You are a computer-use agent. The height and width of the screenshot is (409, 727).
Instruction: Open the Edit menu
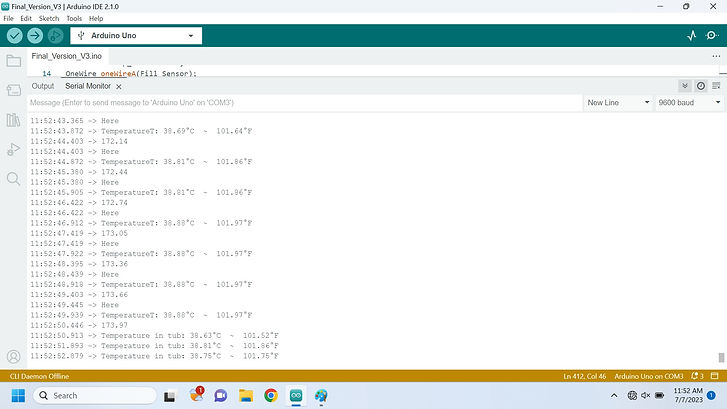(x=26, y=19)
